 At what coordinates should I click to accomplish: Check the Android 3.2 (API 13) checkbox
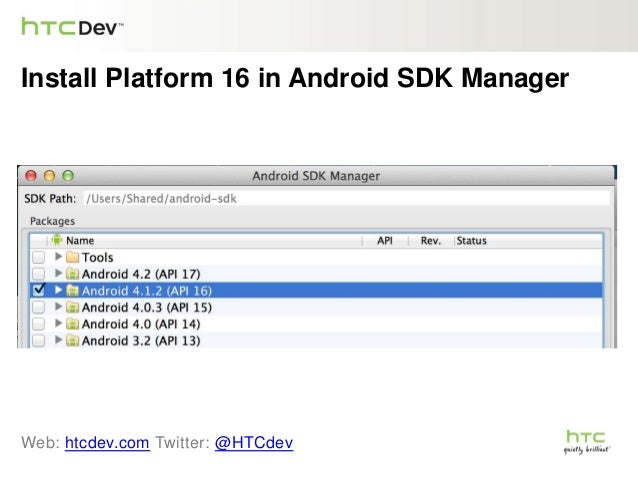(39, 340)
